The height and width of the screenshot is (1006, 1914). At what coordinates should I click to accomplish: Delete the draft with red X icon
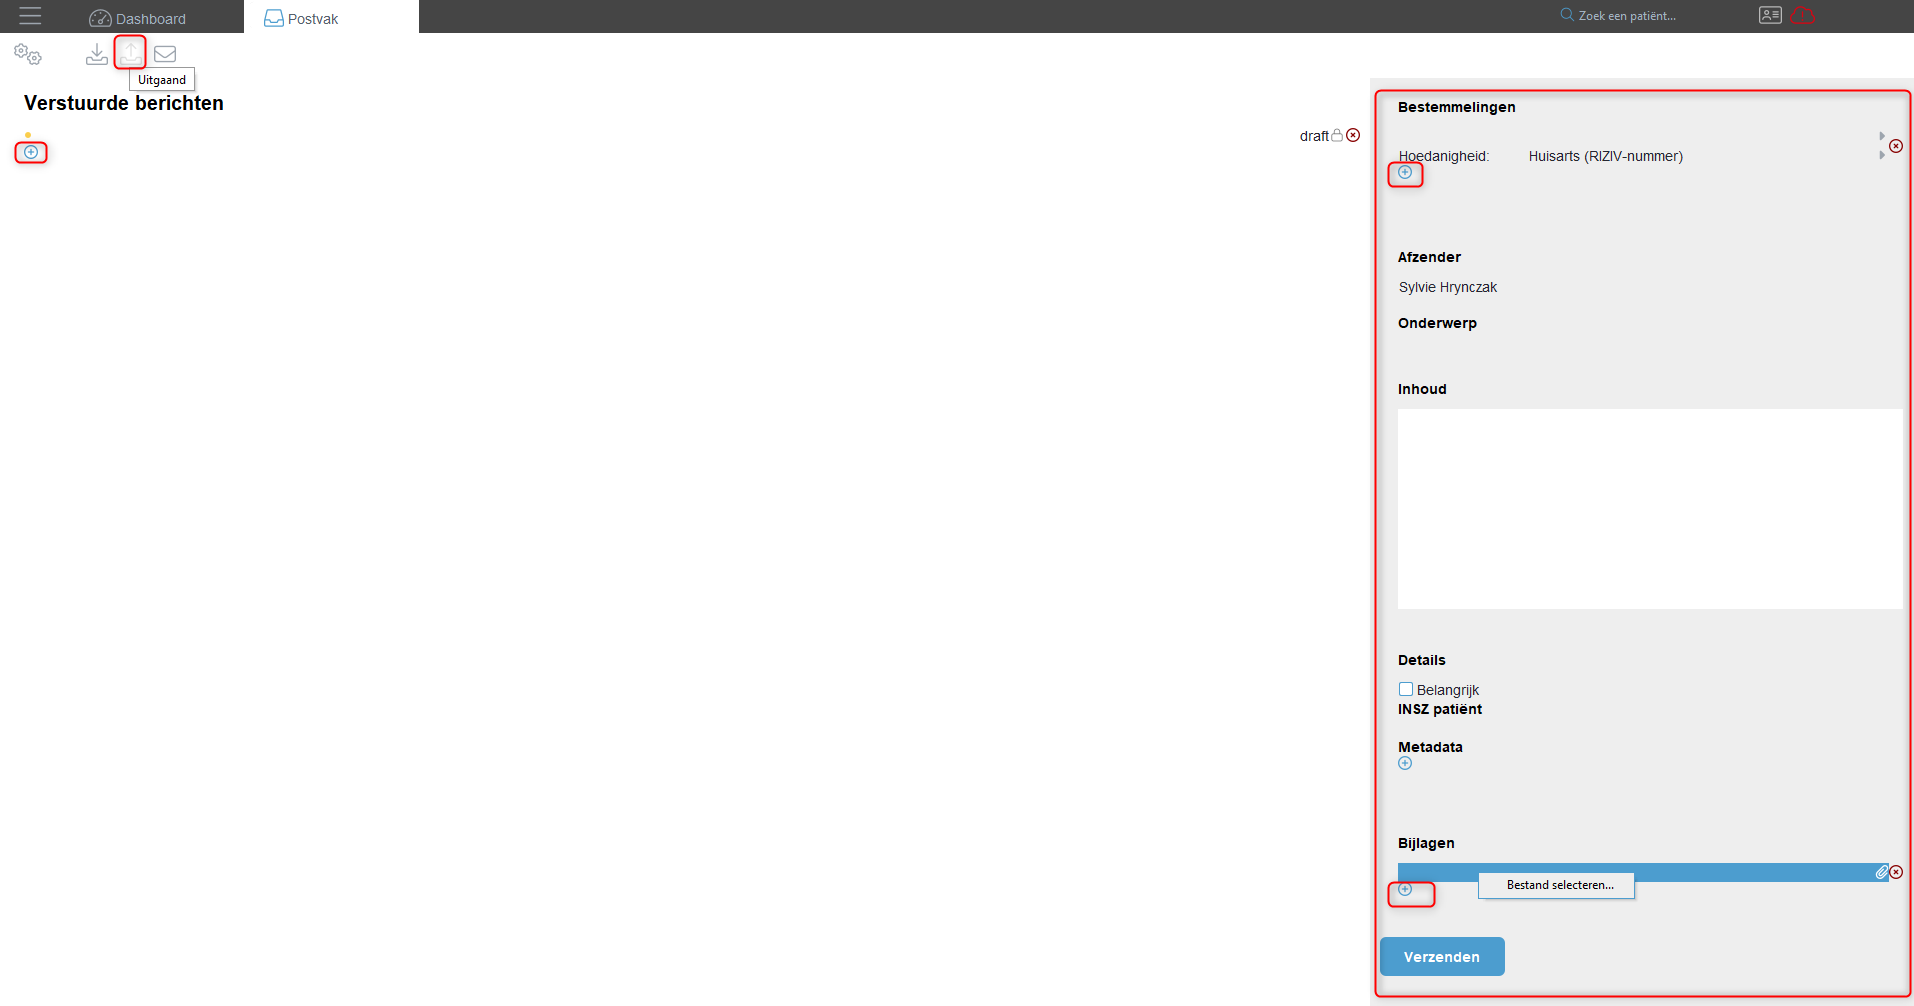(1353, 135)
